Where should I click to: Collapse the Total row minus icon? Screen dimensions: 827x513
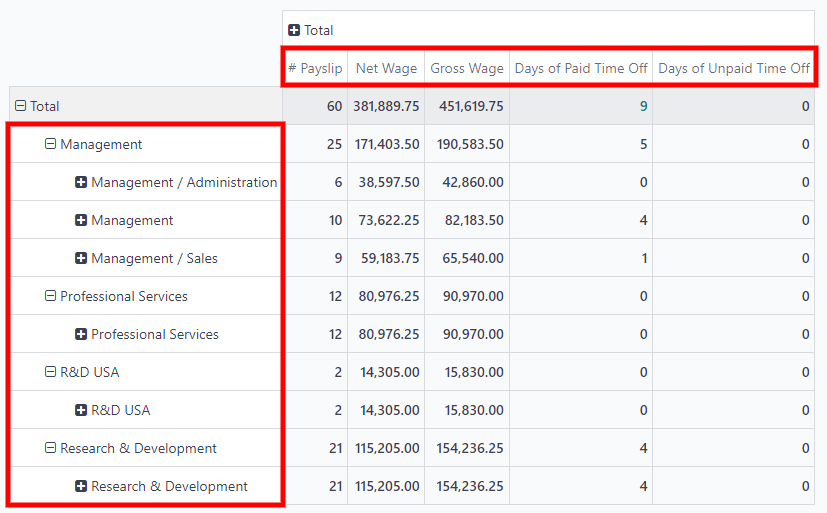pyautogui.click(x=20, y=106)
